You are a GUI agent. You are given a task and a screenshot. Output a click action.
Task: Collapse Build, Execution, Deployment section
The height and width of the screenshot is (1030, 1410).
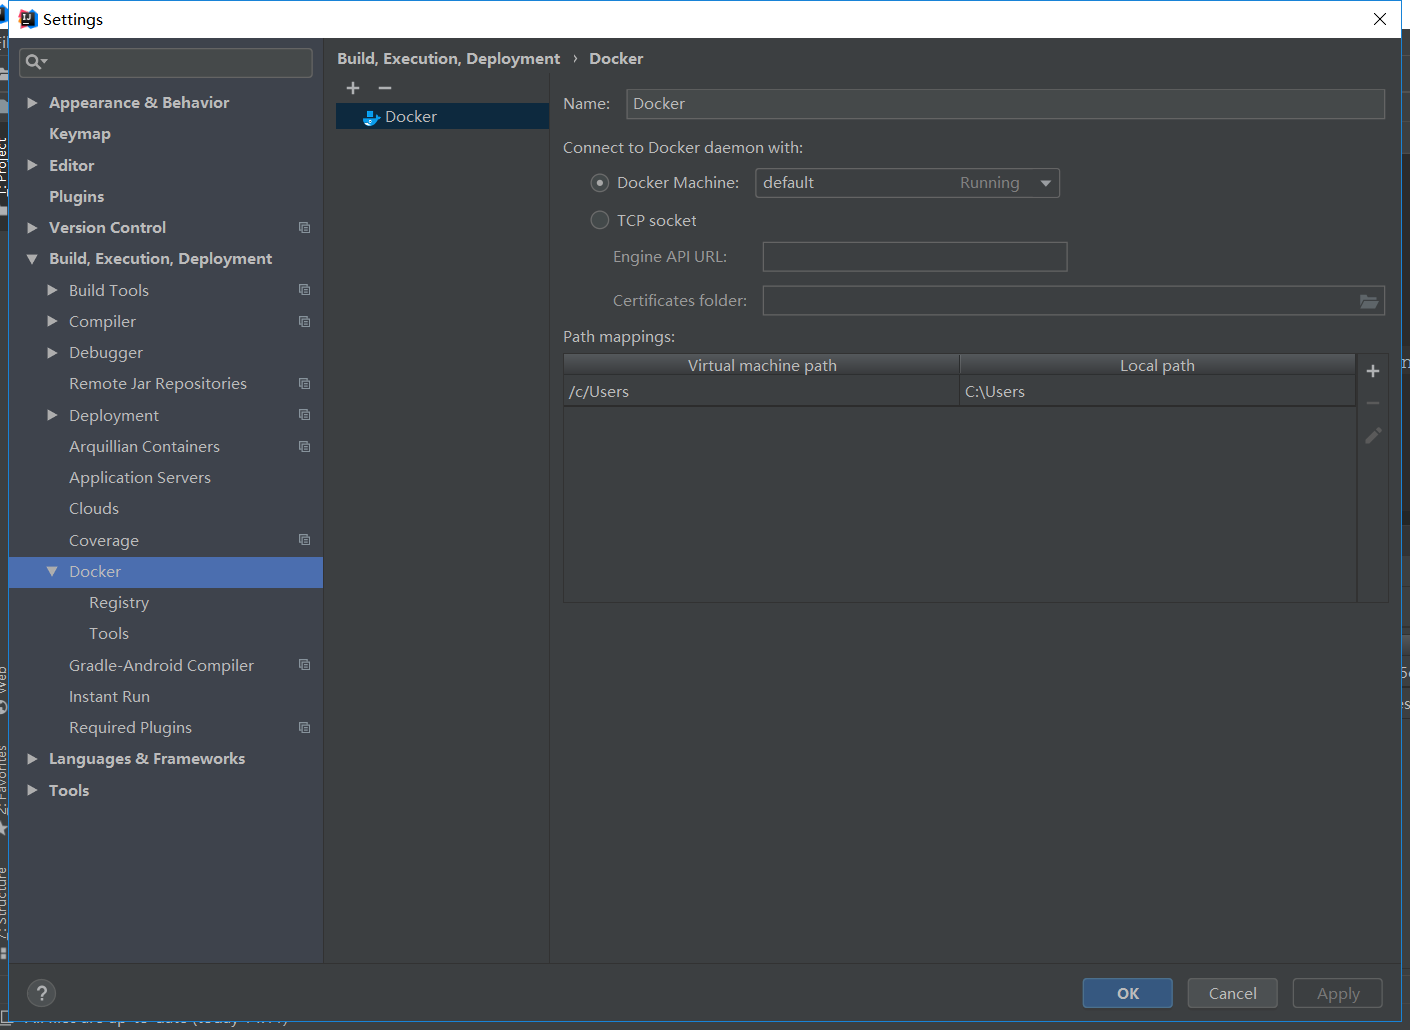pos(32,259)
